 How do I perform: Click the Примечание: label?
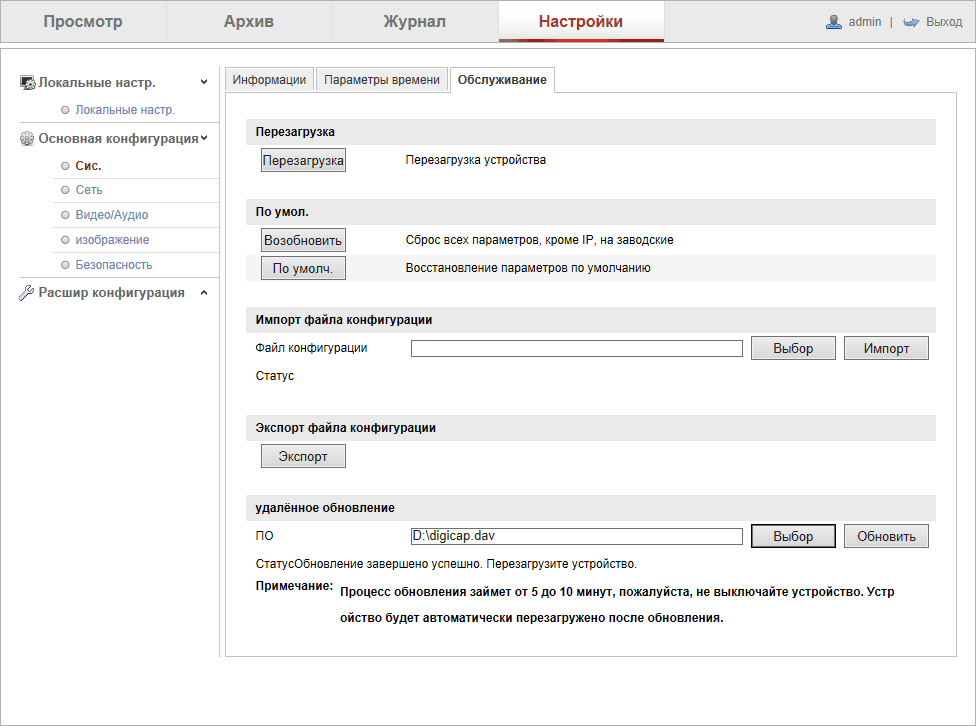294,586
